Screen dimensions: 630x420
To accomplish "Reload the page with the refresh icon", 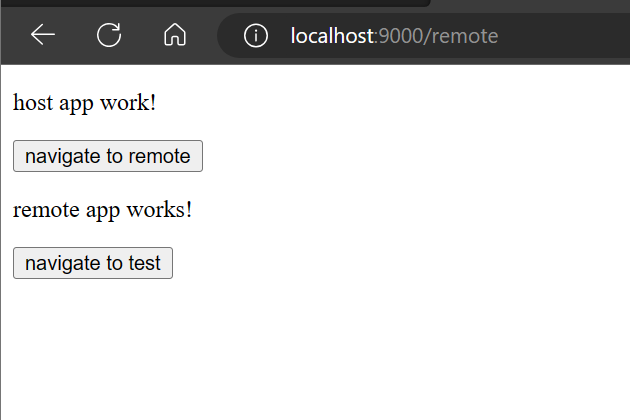I will click(109, 35).
